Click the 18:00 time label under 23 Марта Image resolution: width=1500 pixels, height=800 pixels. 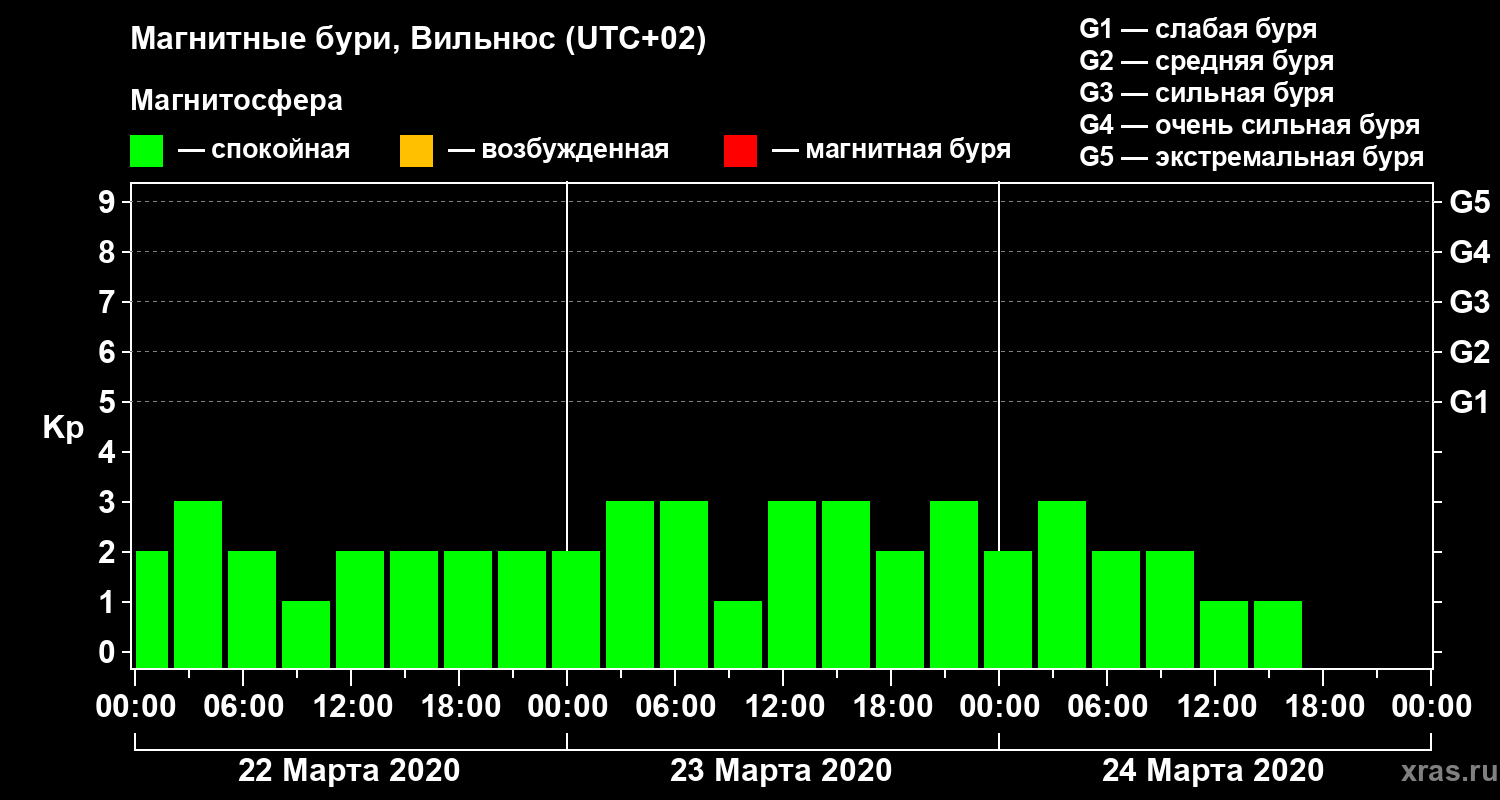(892, 707)
